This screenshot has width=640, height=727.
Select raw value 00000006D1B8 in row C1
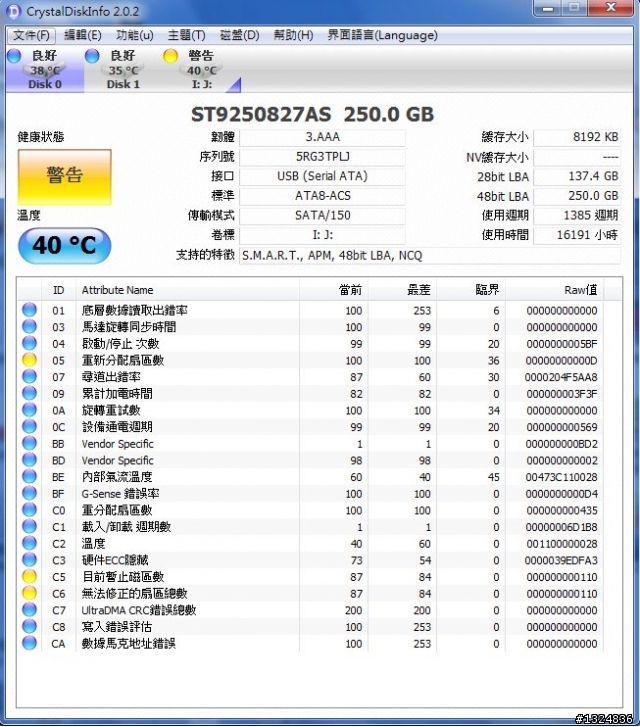point(561,527)
